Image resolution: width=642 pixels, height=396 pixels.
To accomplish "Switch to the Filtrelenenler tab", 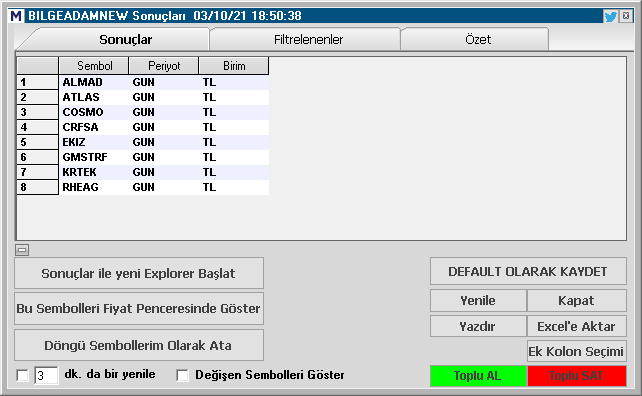I will pyautogui.click(x=308, y=40).
